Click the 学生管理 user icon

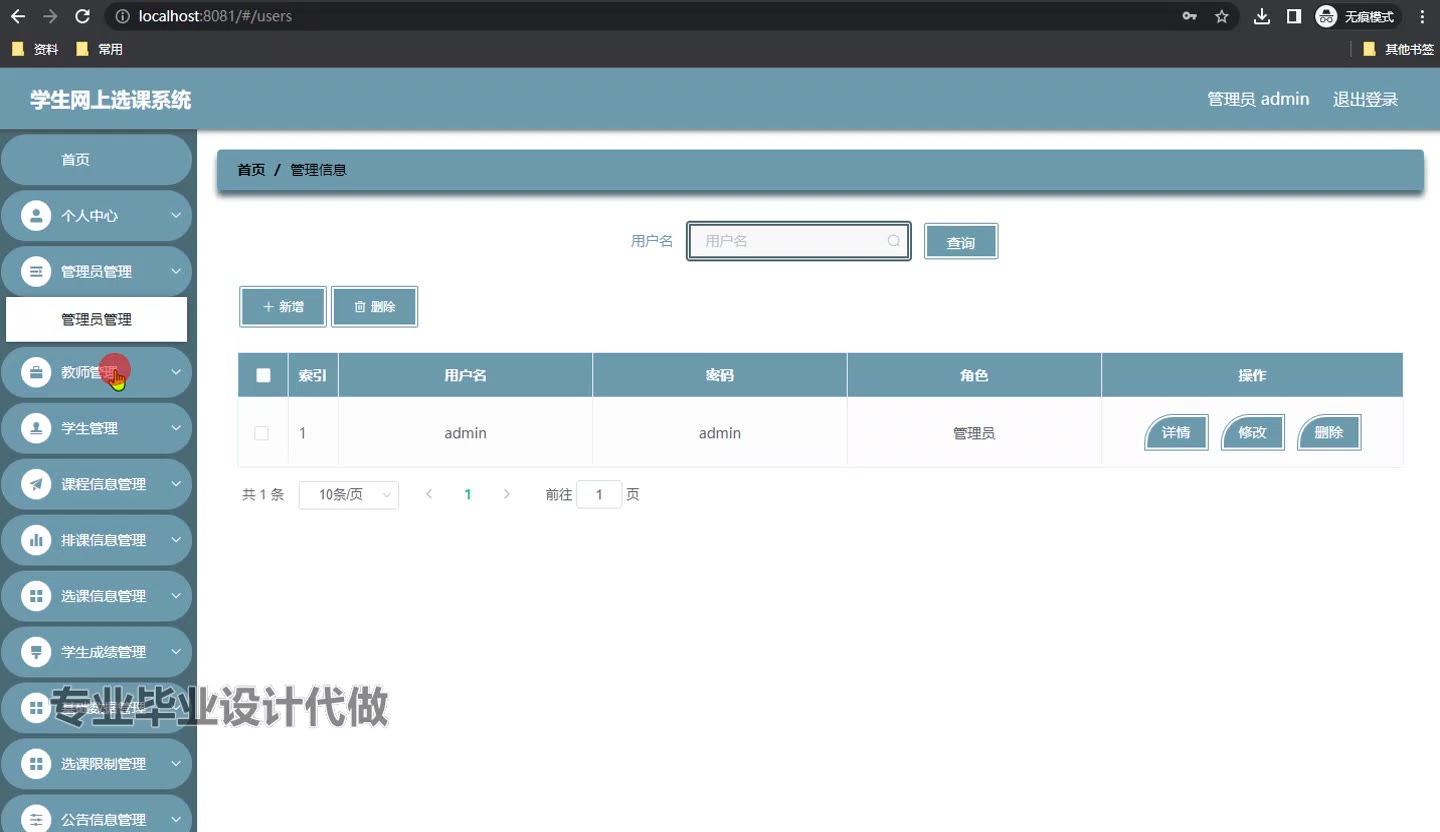pos(36,428)
